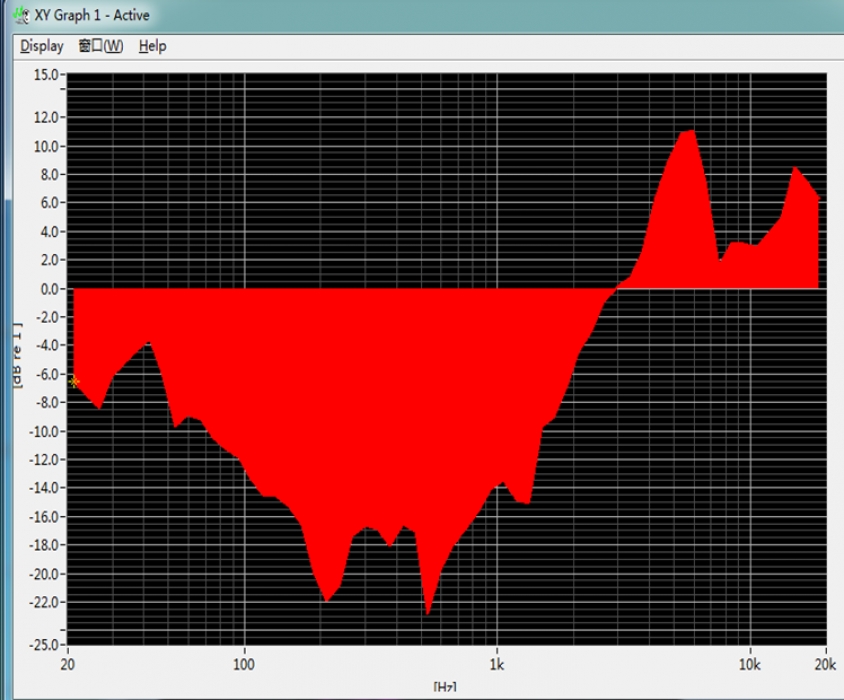This screenshot has height=700, width=844.
Task: Select the orange cursor marker at 20 Hz
Action: (74, 382)
